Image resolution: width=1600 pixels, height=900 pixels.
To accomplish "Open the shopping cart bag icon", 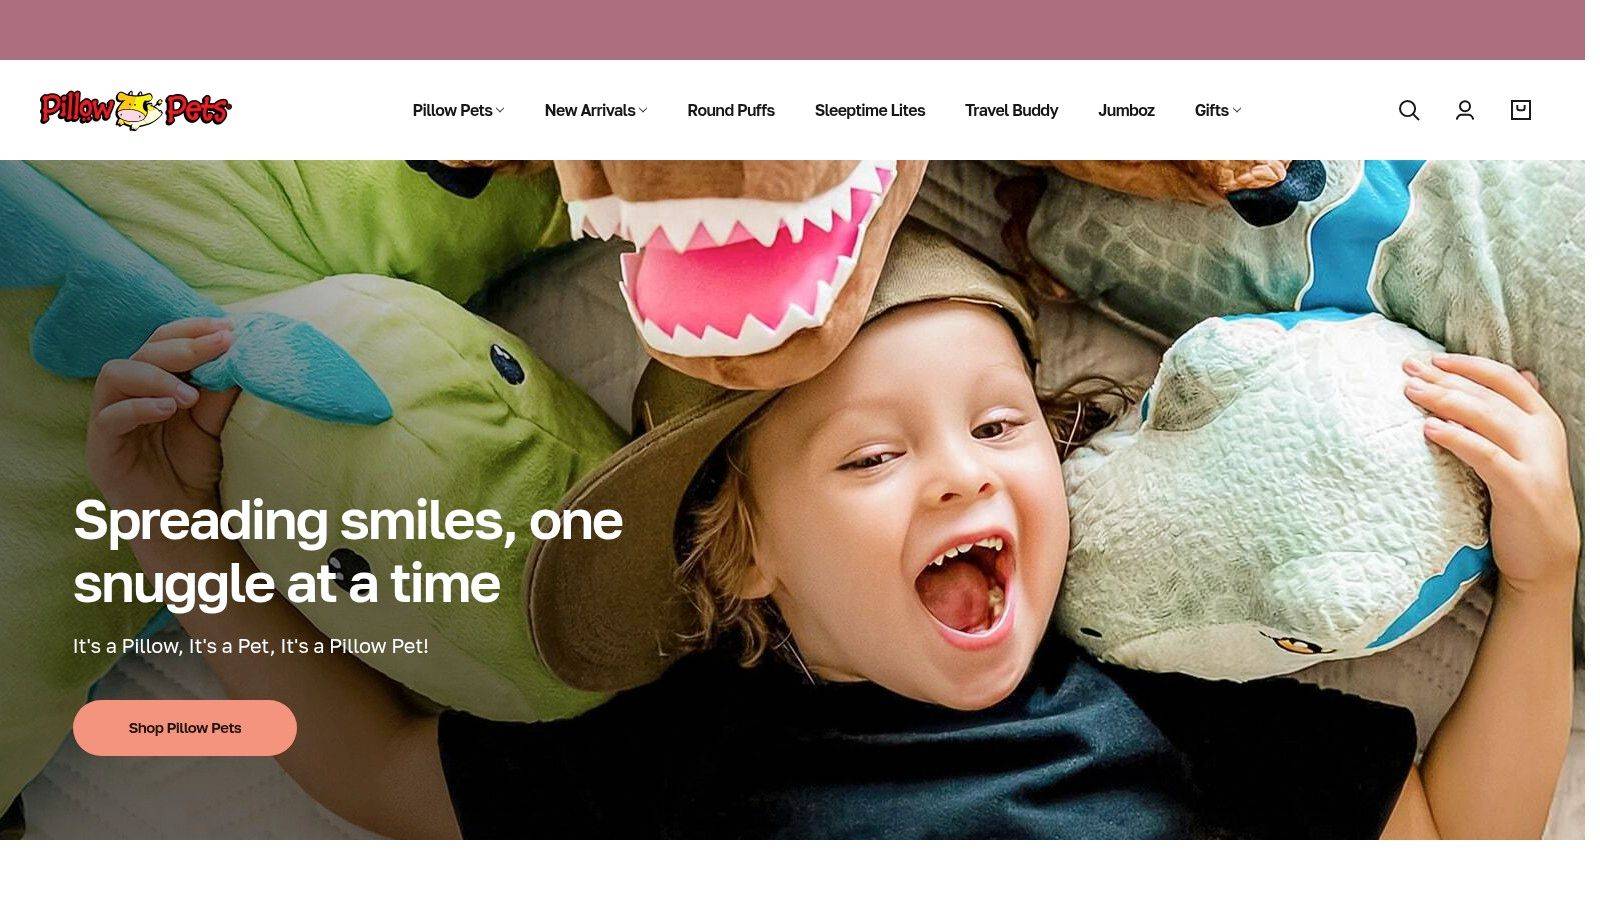I will tap(1521, 110).
